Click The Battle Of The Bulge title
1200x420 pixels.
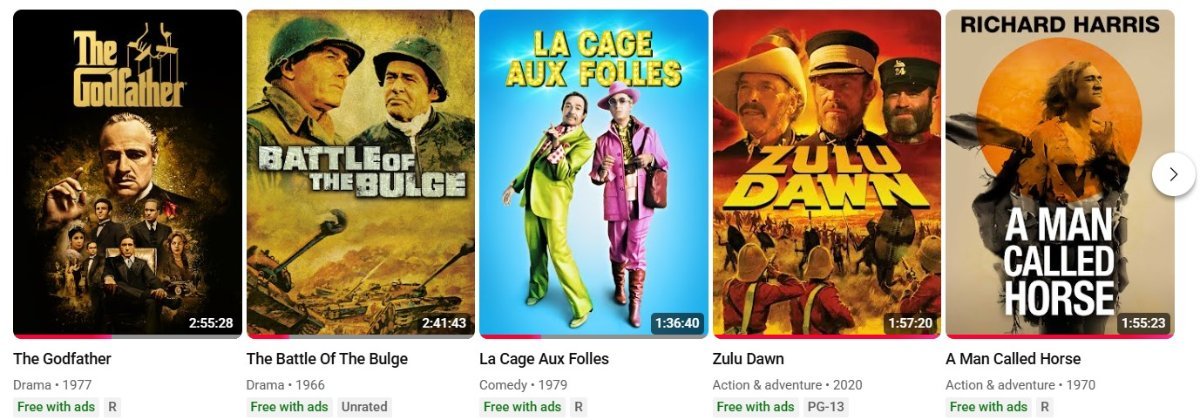[x=327, y=359]
